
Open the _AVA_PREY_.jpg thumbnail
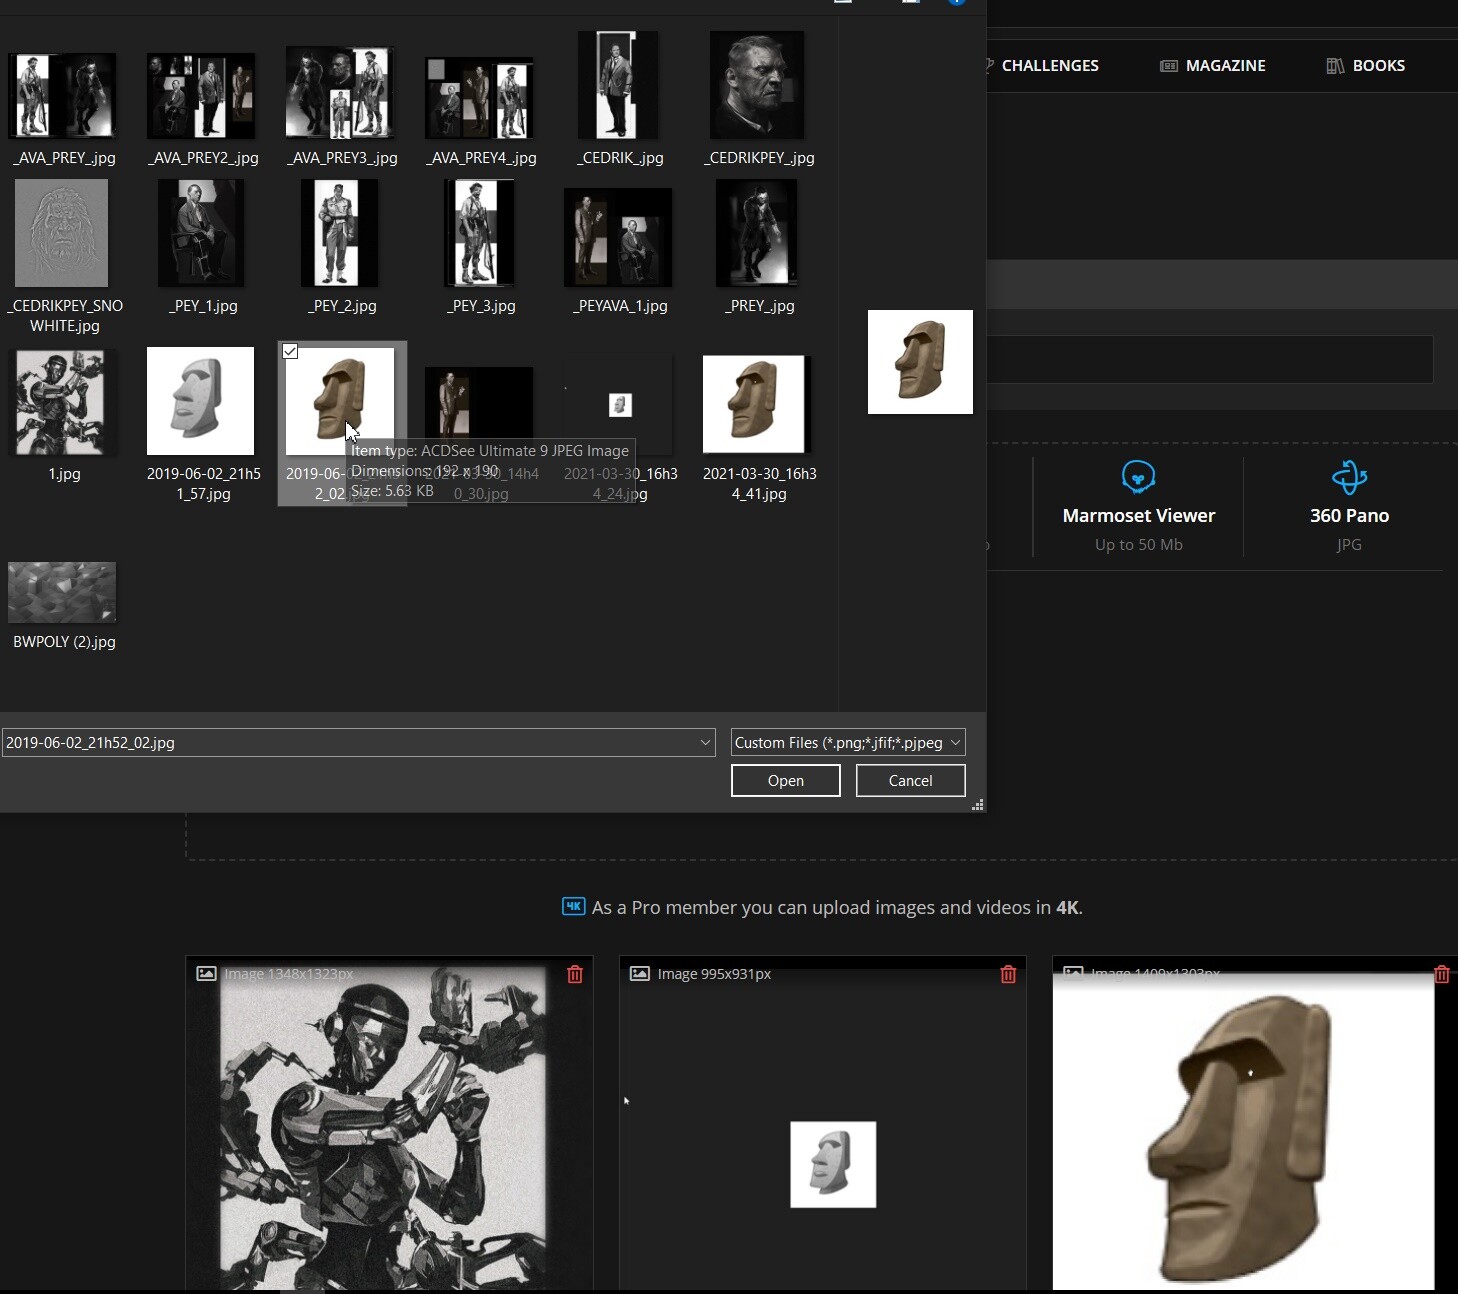pos(62,96)
